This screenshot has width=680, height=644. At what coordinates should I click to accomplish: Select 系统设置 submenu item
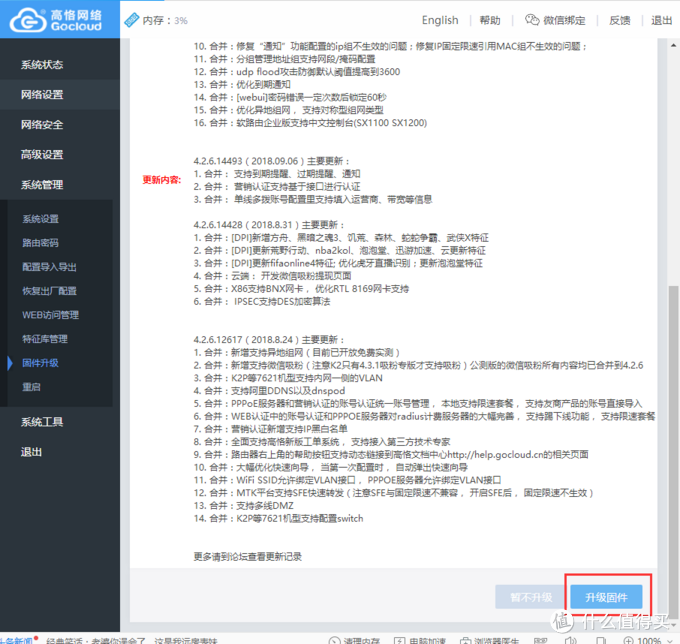41,219
